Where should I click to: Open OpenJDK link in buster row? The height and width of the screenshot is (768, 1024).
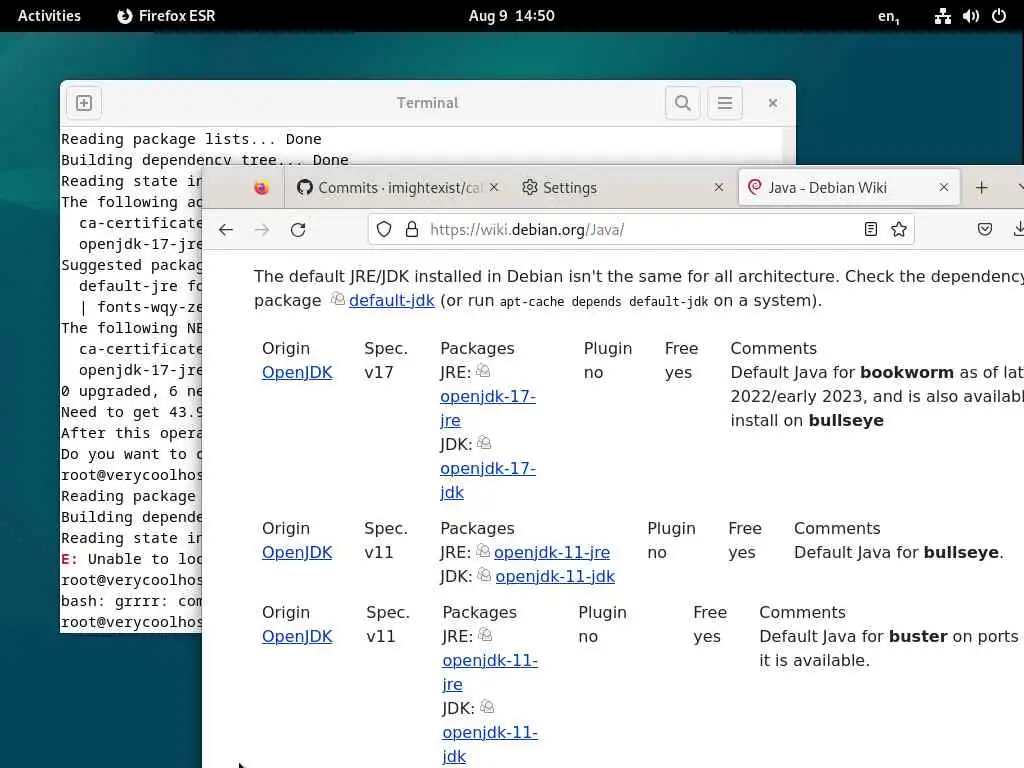(297, 637)
